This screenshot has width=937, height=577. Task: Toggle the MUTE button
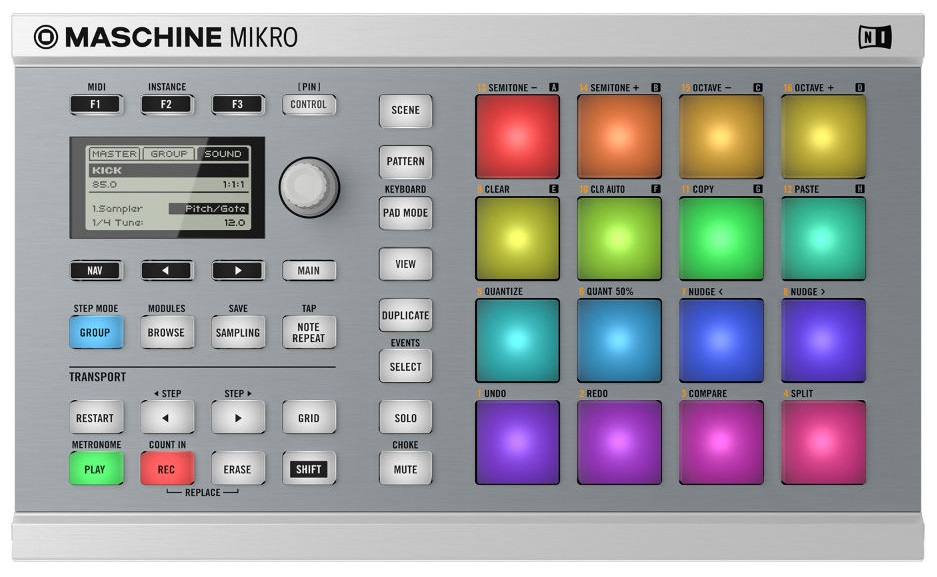coord(405,469)
